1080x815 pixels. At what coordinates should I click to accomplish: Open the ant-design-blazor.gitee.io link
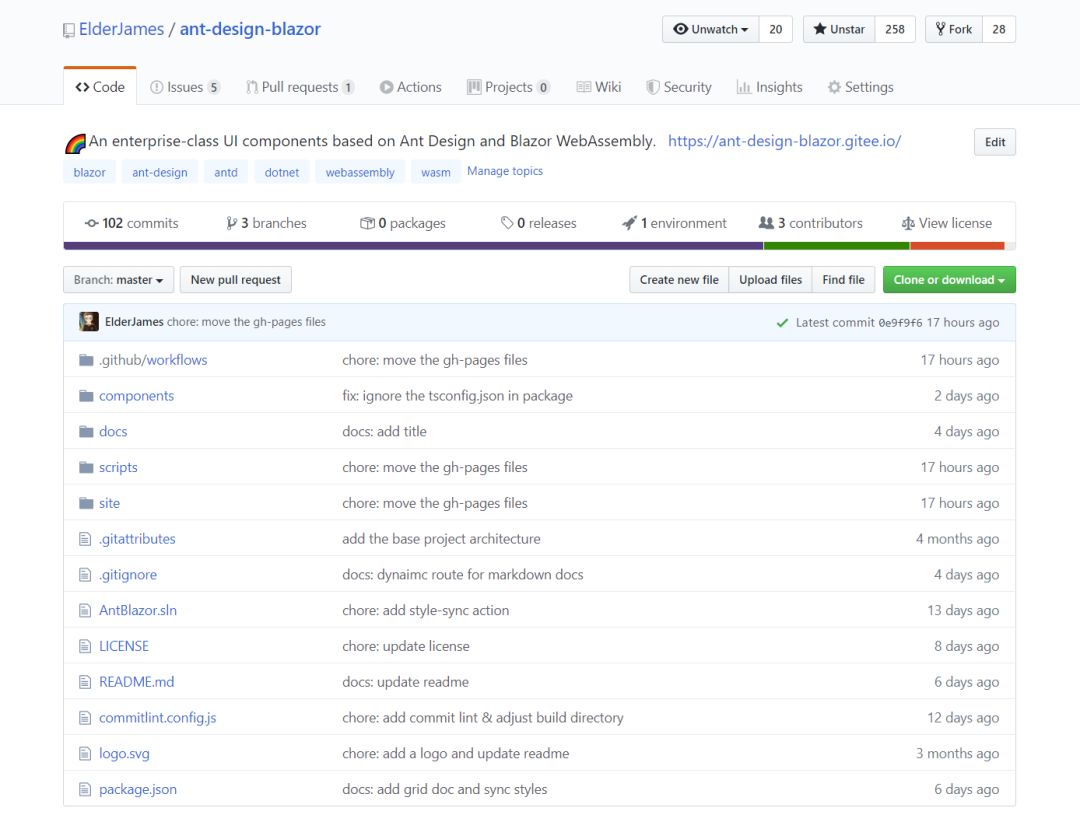[784, 141]
